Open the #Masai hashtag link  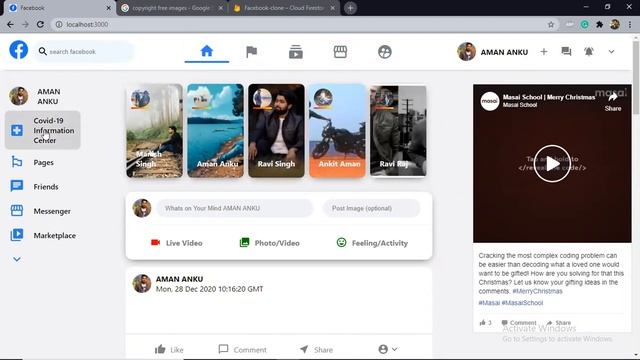(489, 302)
